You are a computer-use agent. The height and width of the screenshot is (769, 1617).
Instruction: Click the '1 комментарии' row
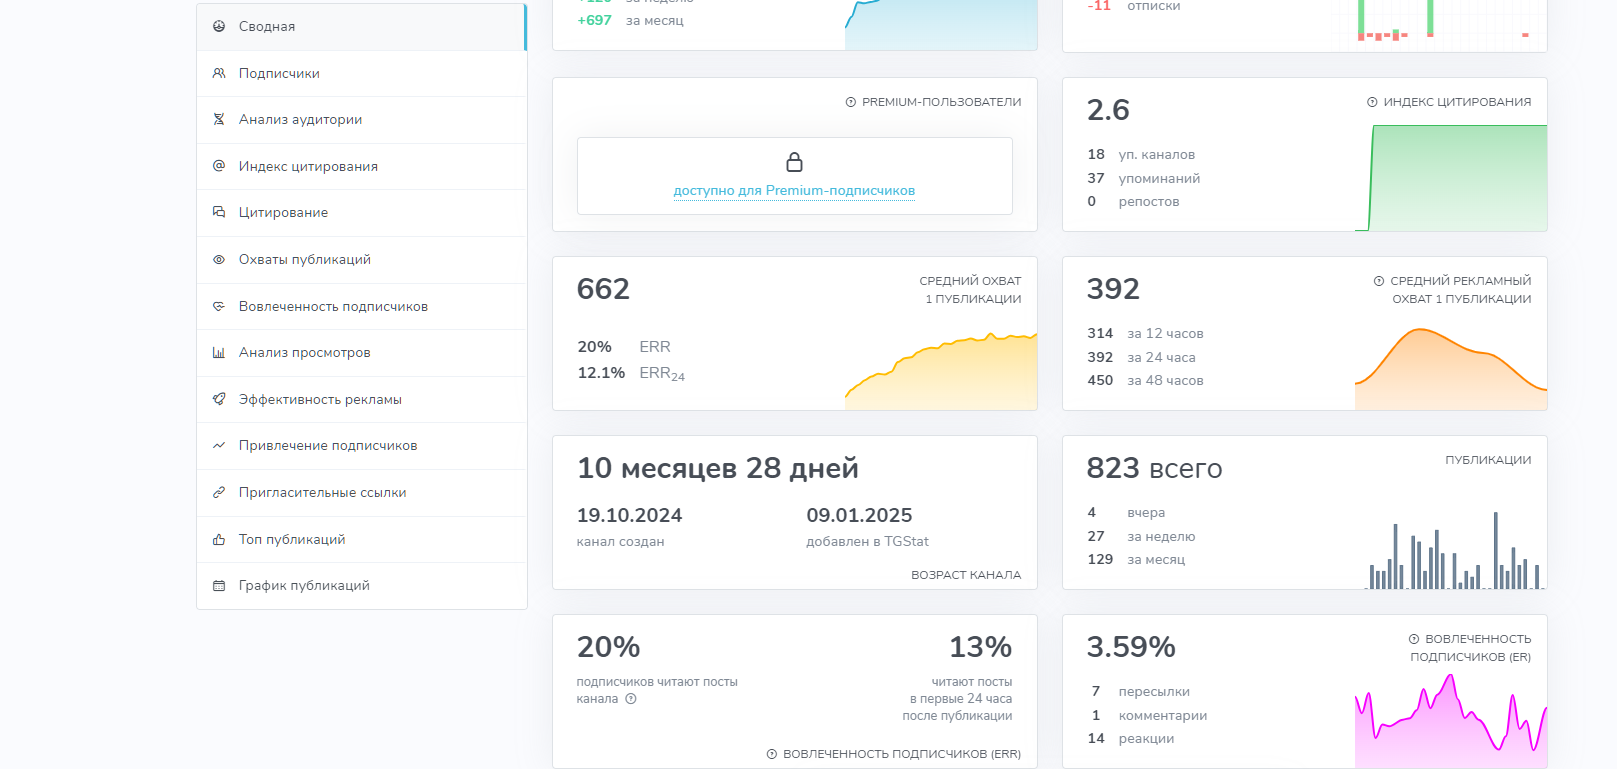1147,716
